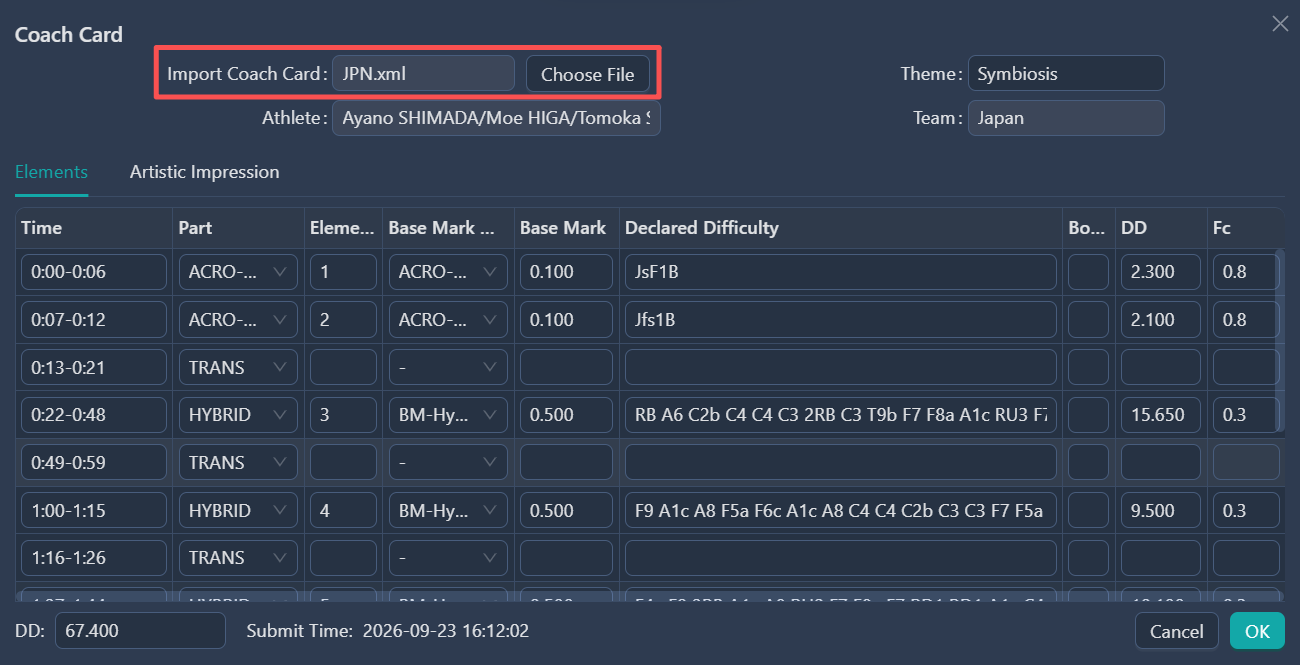Click the DD total field showing 67.400

point(140,631)
